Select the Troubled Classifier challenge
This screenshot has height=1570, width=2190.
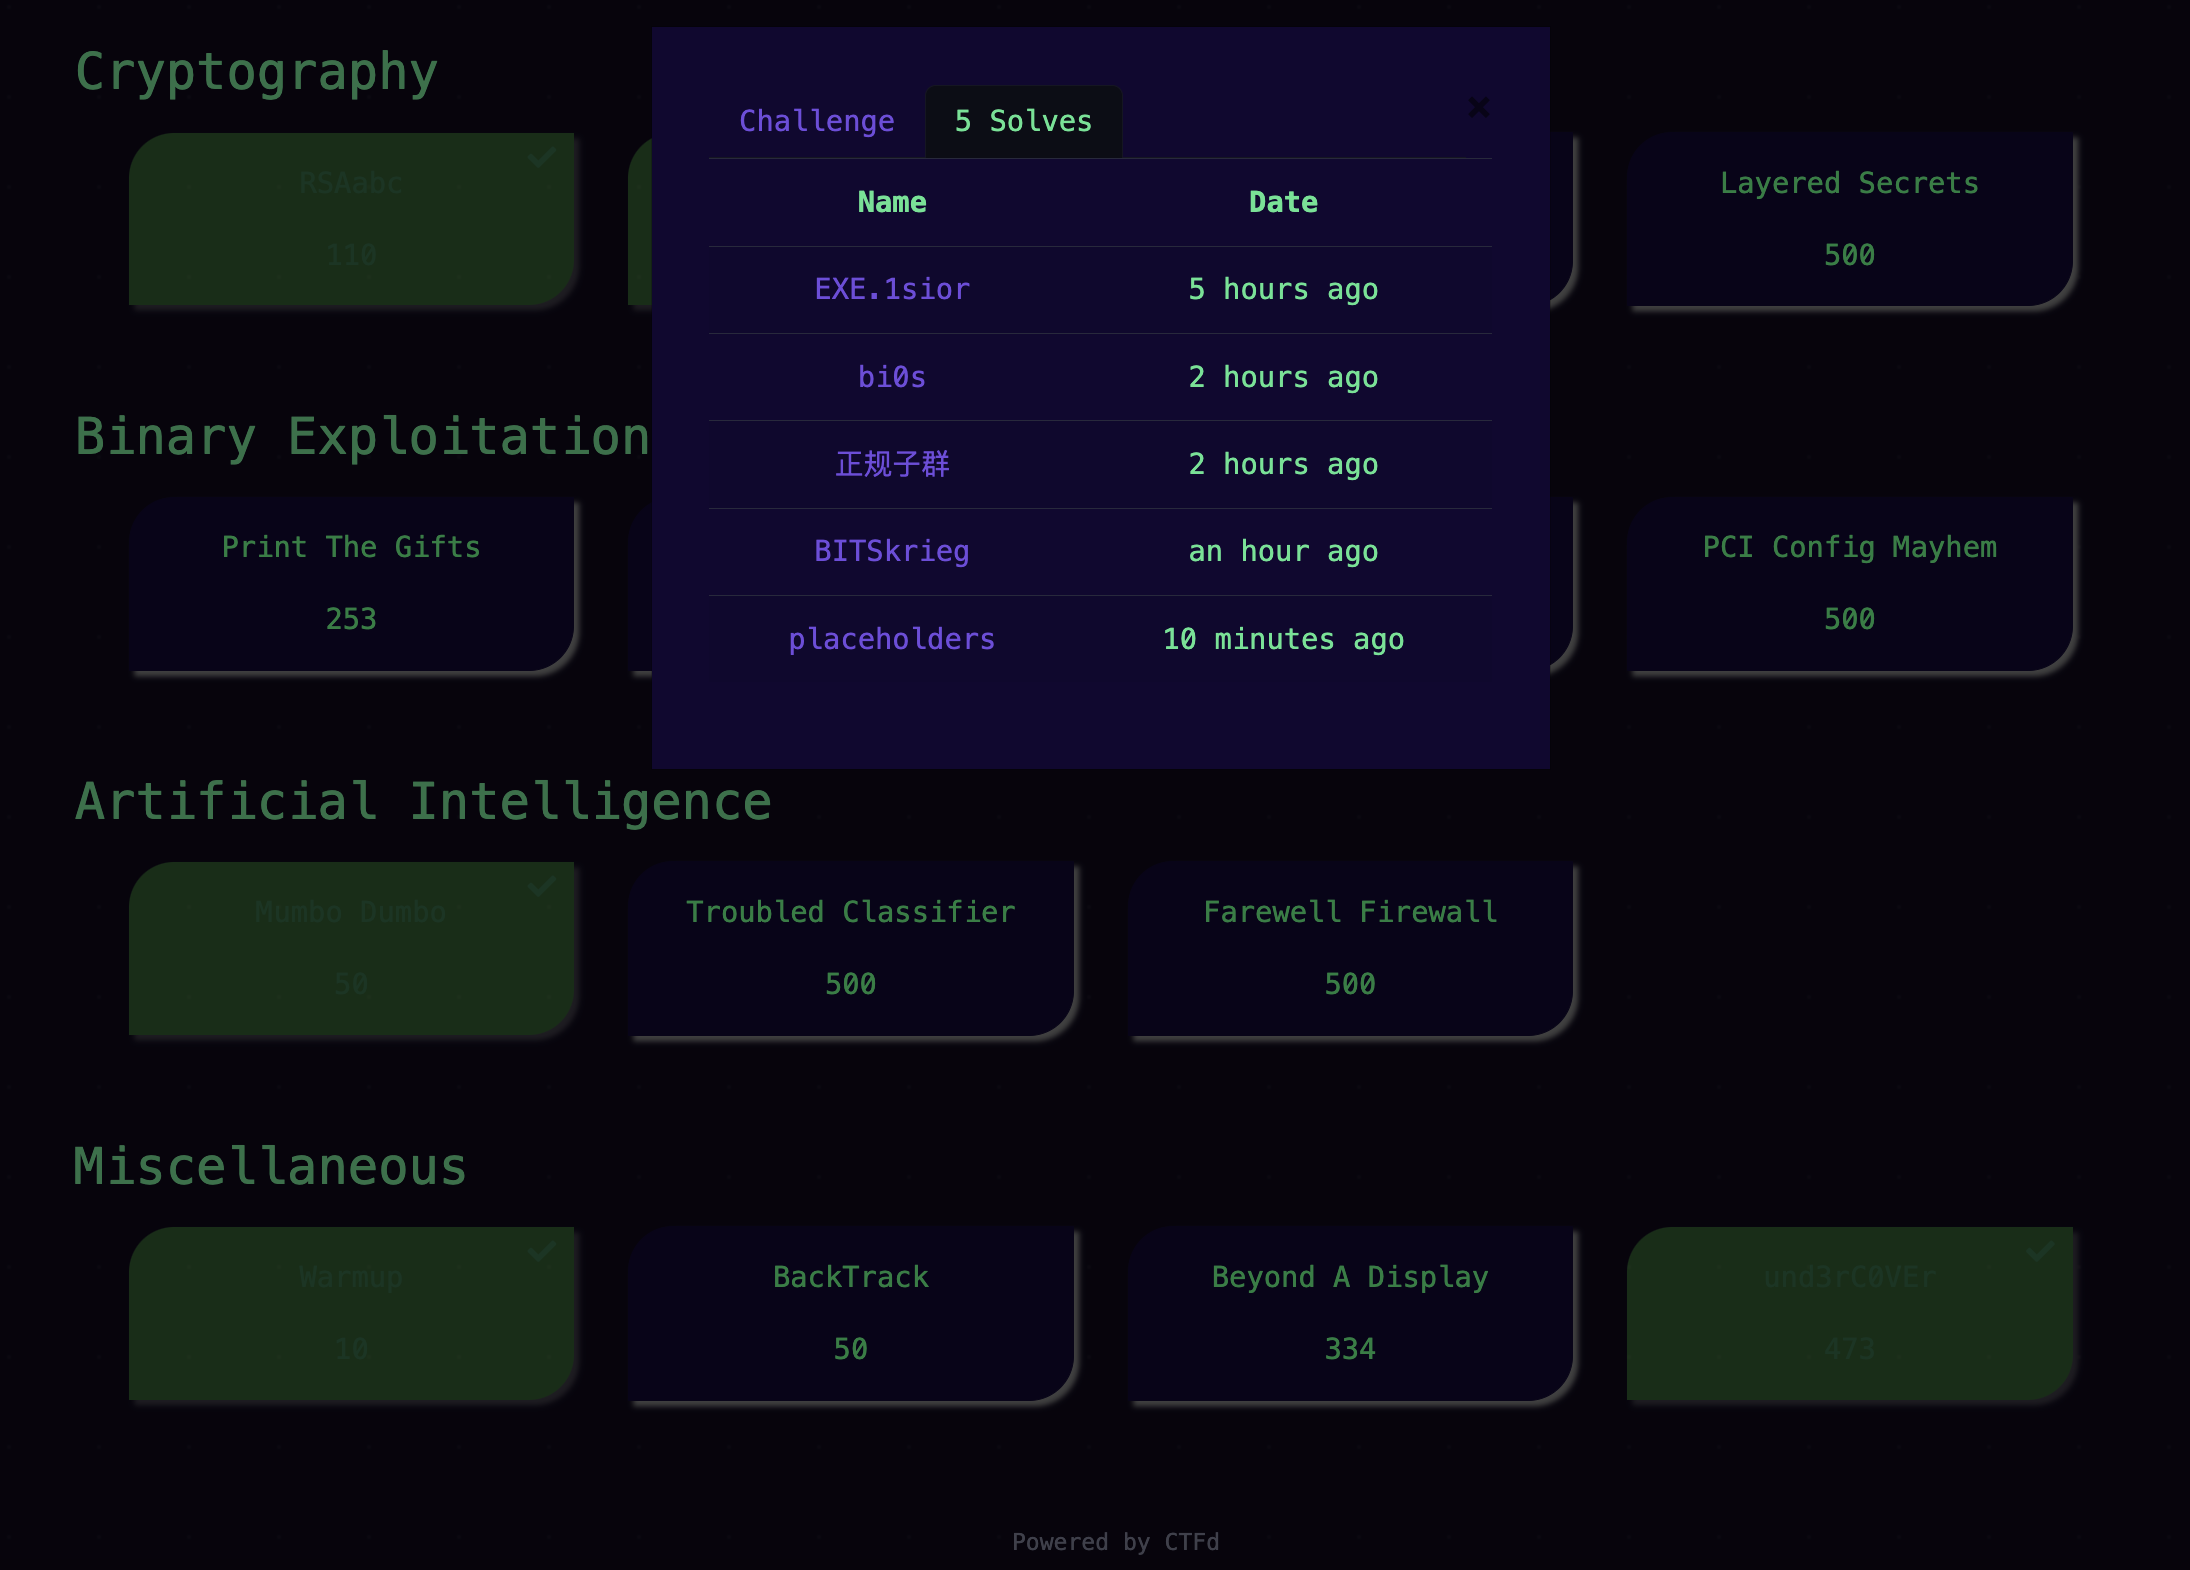pos(850,948)
